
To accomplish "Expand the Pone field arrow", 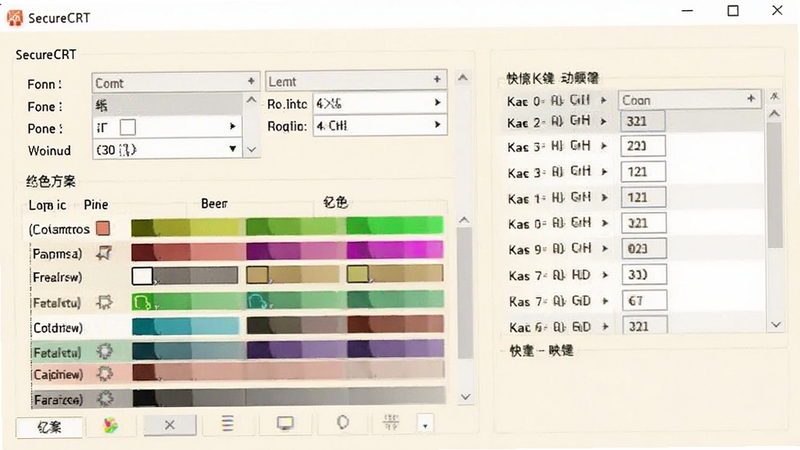I will pos(233,126).
